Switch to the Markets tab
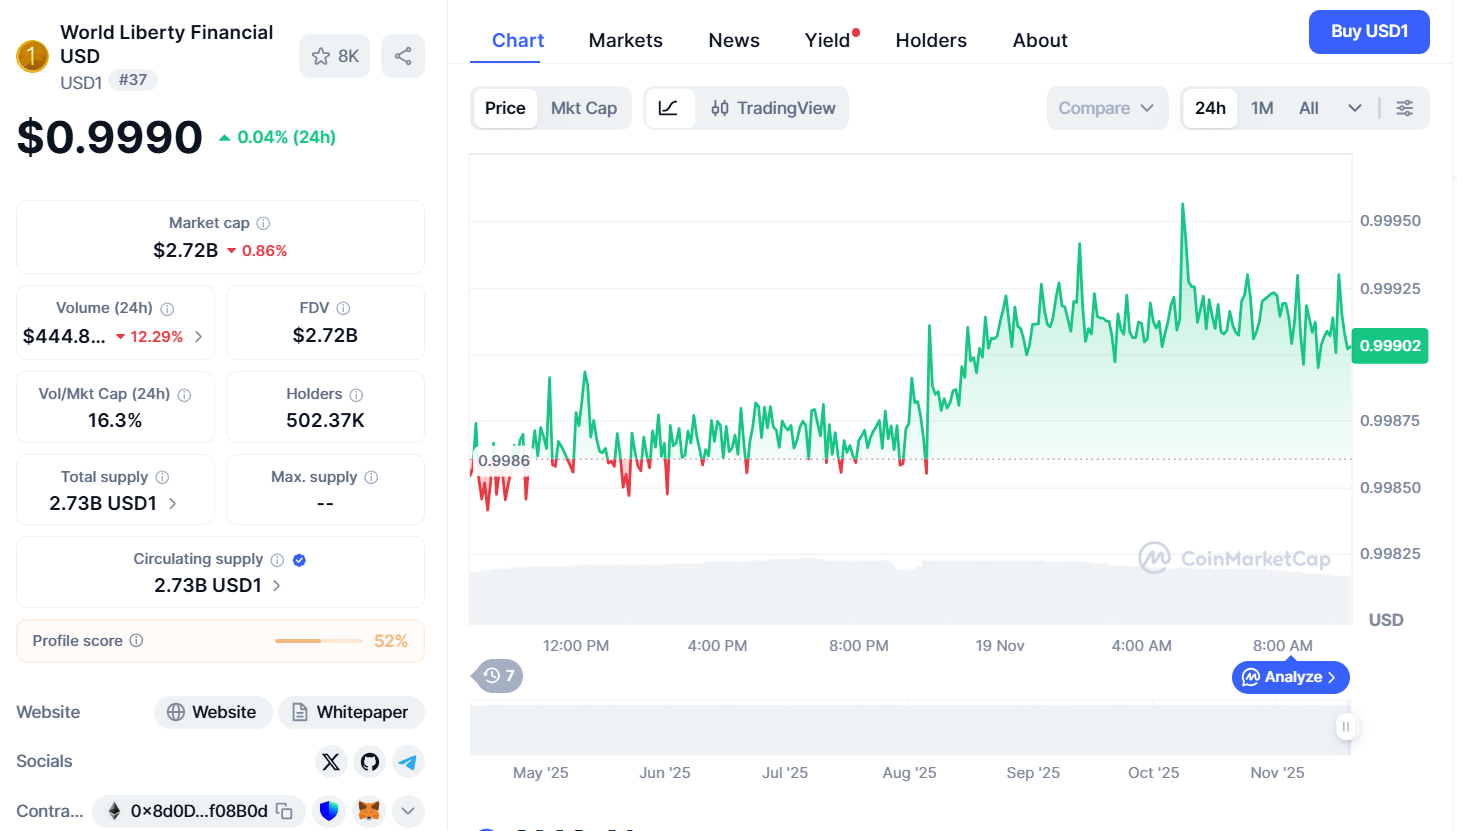Screen dimensions: 1457x831 (x=625, y=40)
